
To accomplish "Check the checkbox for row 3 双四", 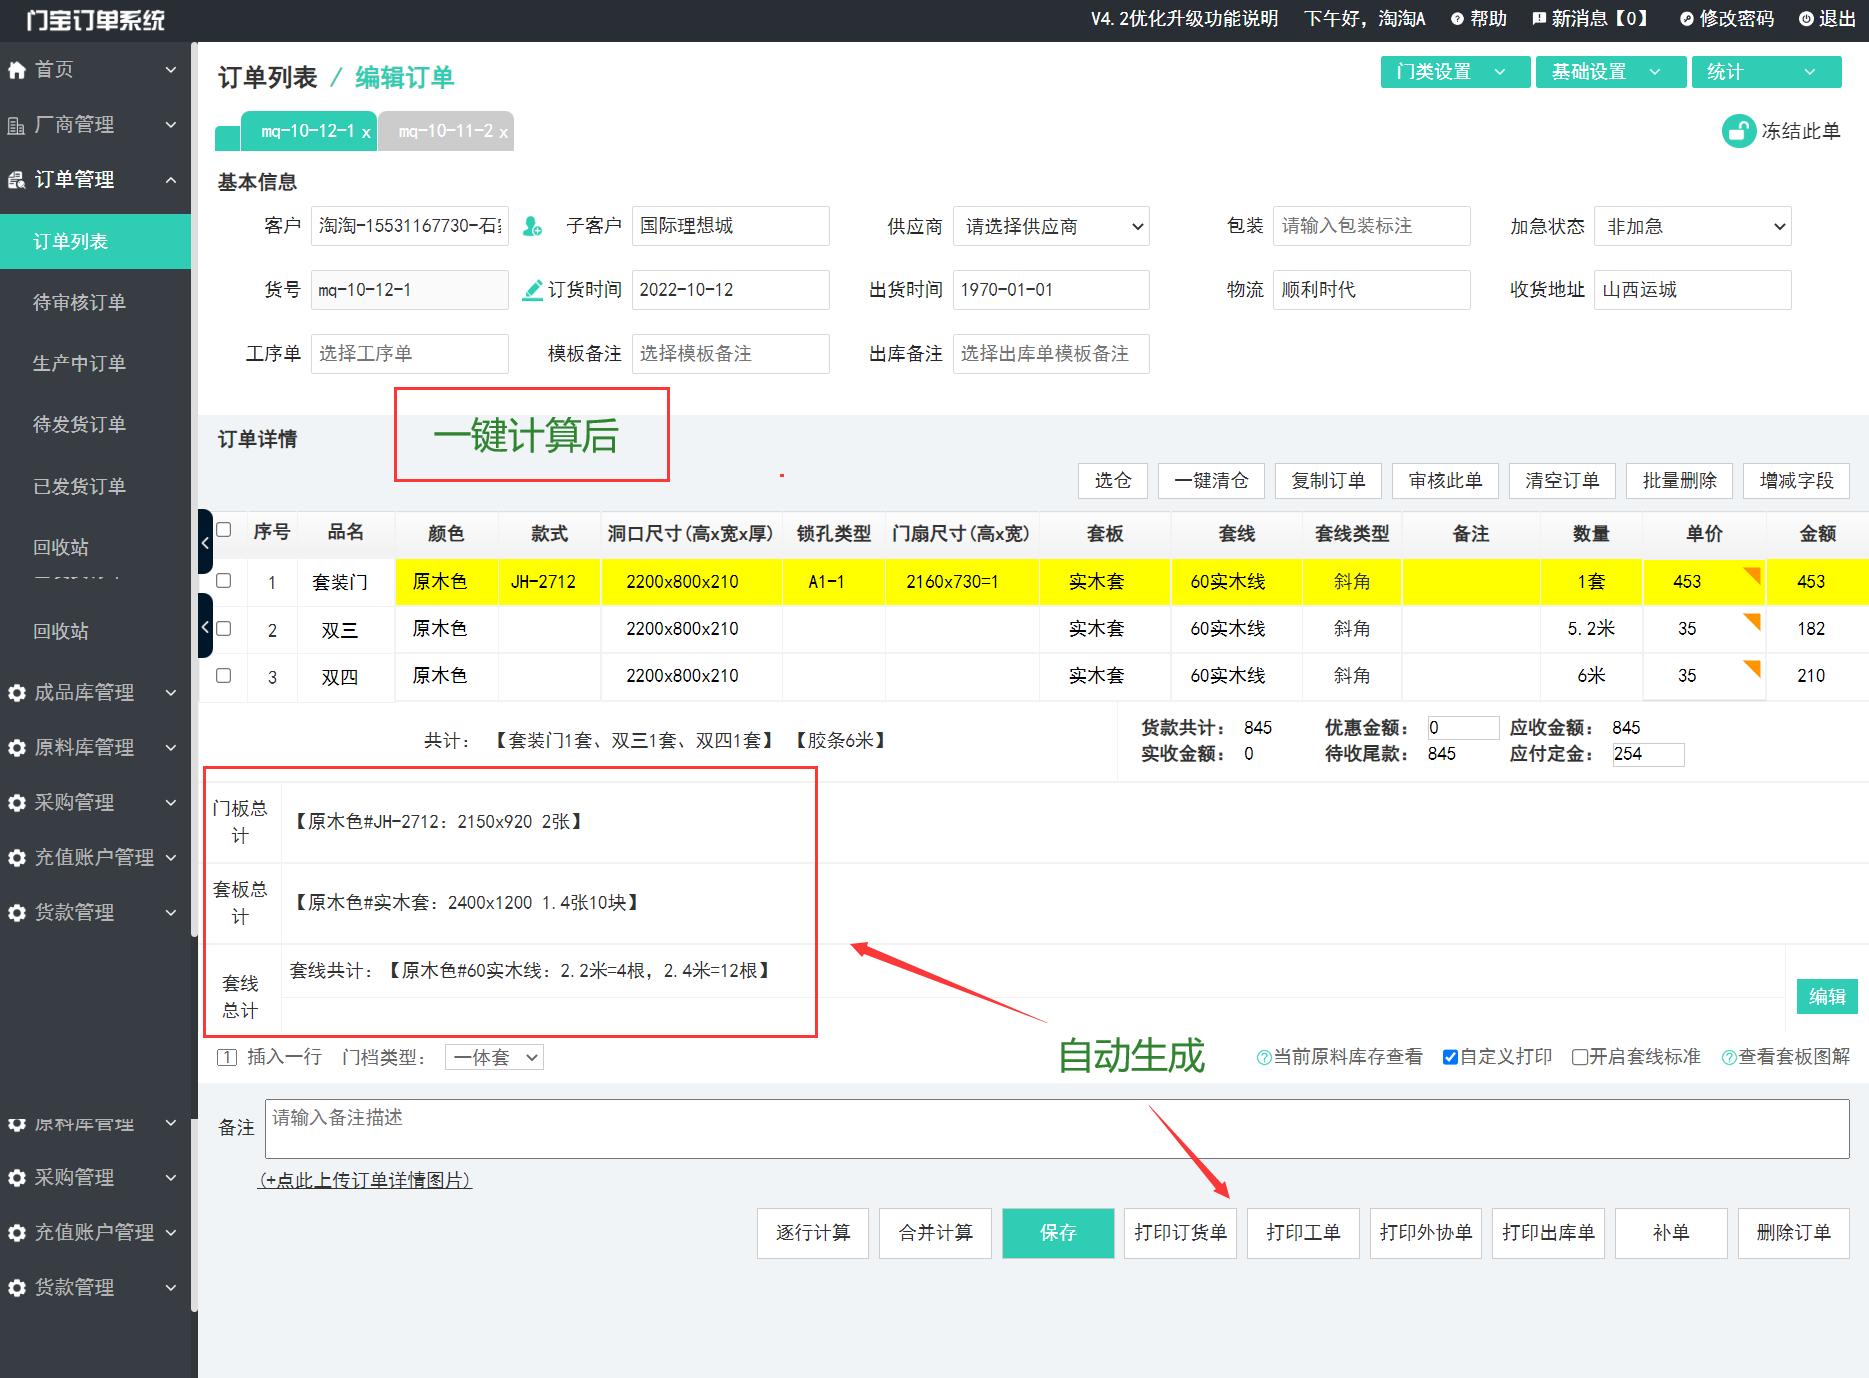I will 224,675.
